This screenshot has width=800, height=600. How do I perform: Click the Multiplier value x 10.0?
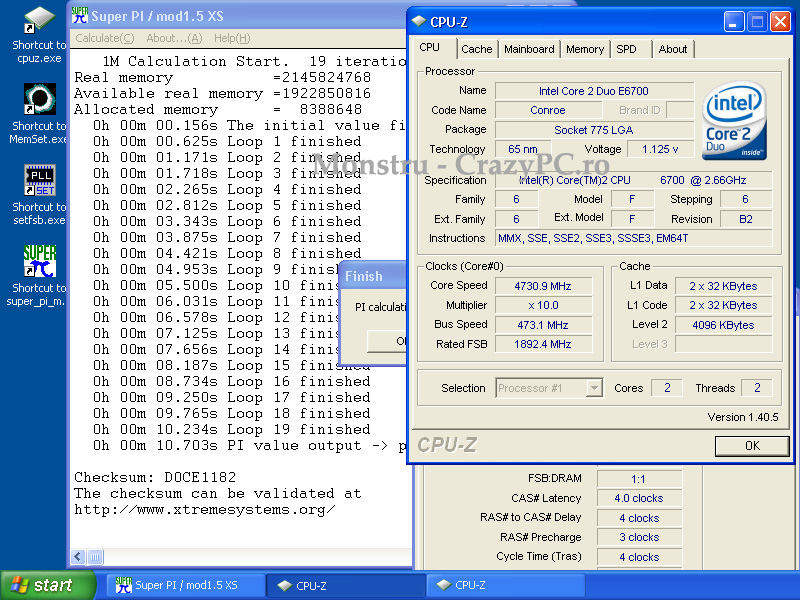[543, 306]
